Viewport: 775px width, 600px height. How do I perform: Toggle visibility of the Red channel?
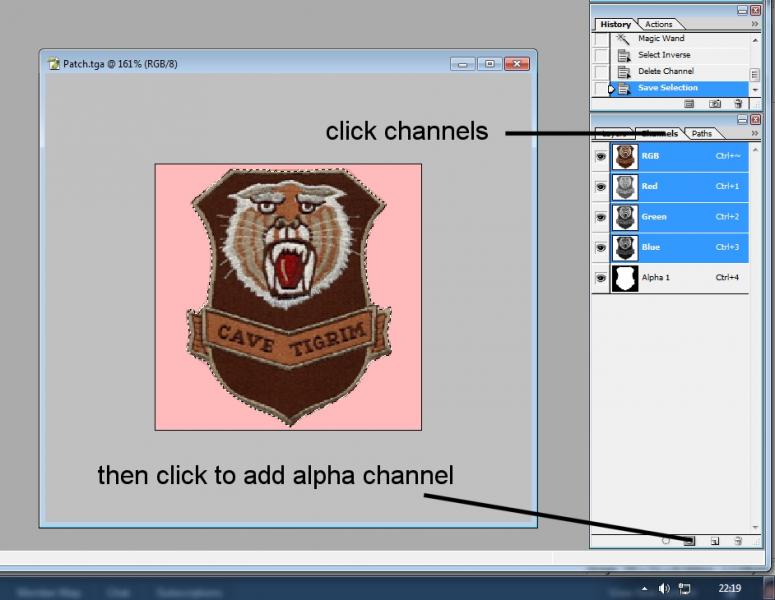click(601, 187)
